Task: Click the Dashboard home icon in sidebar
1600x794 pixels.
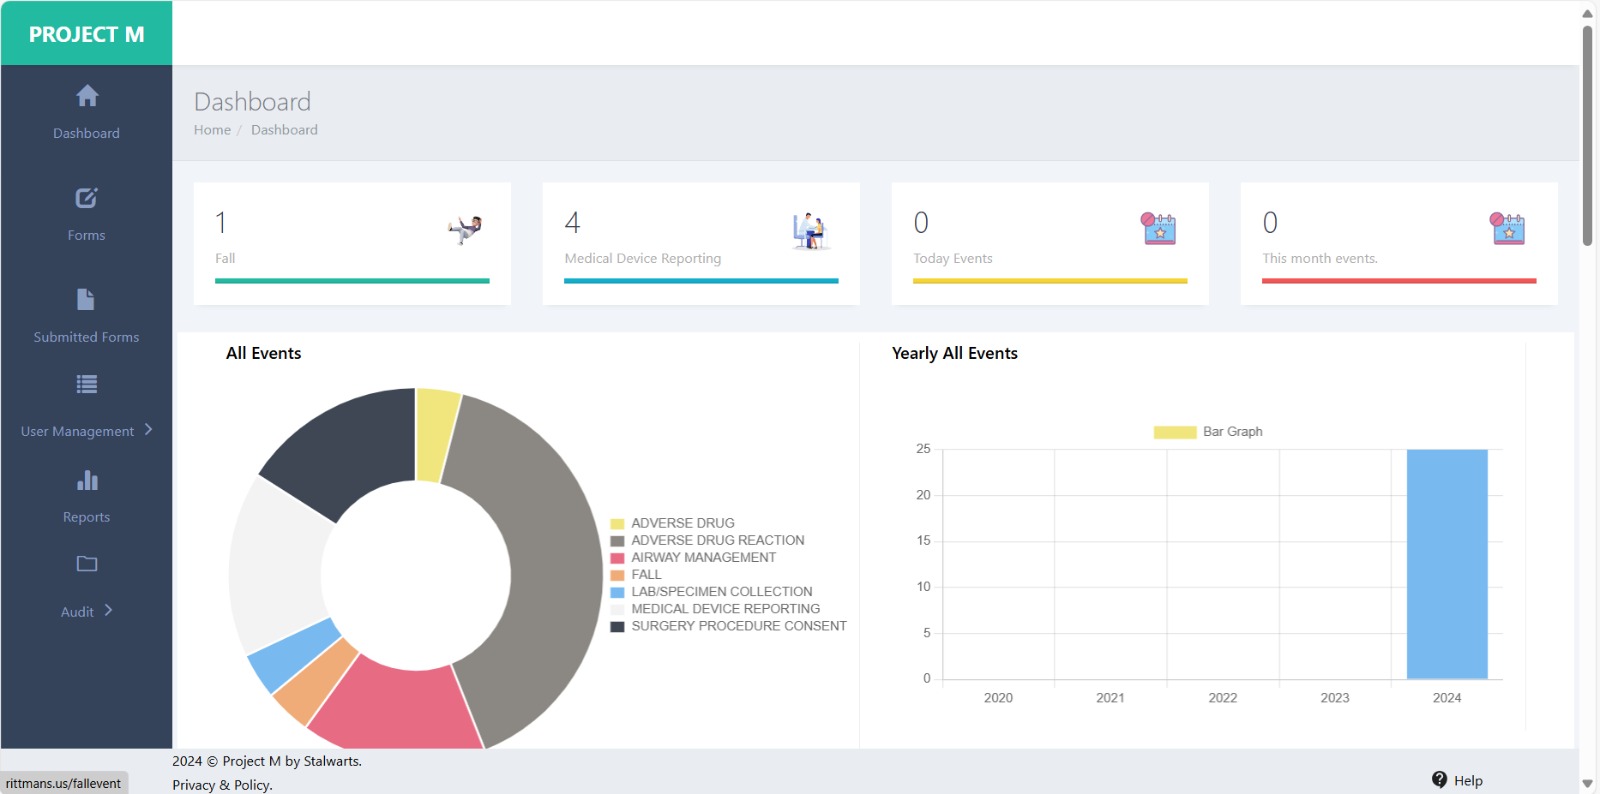Action: pos(87,96)
